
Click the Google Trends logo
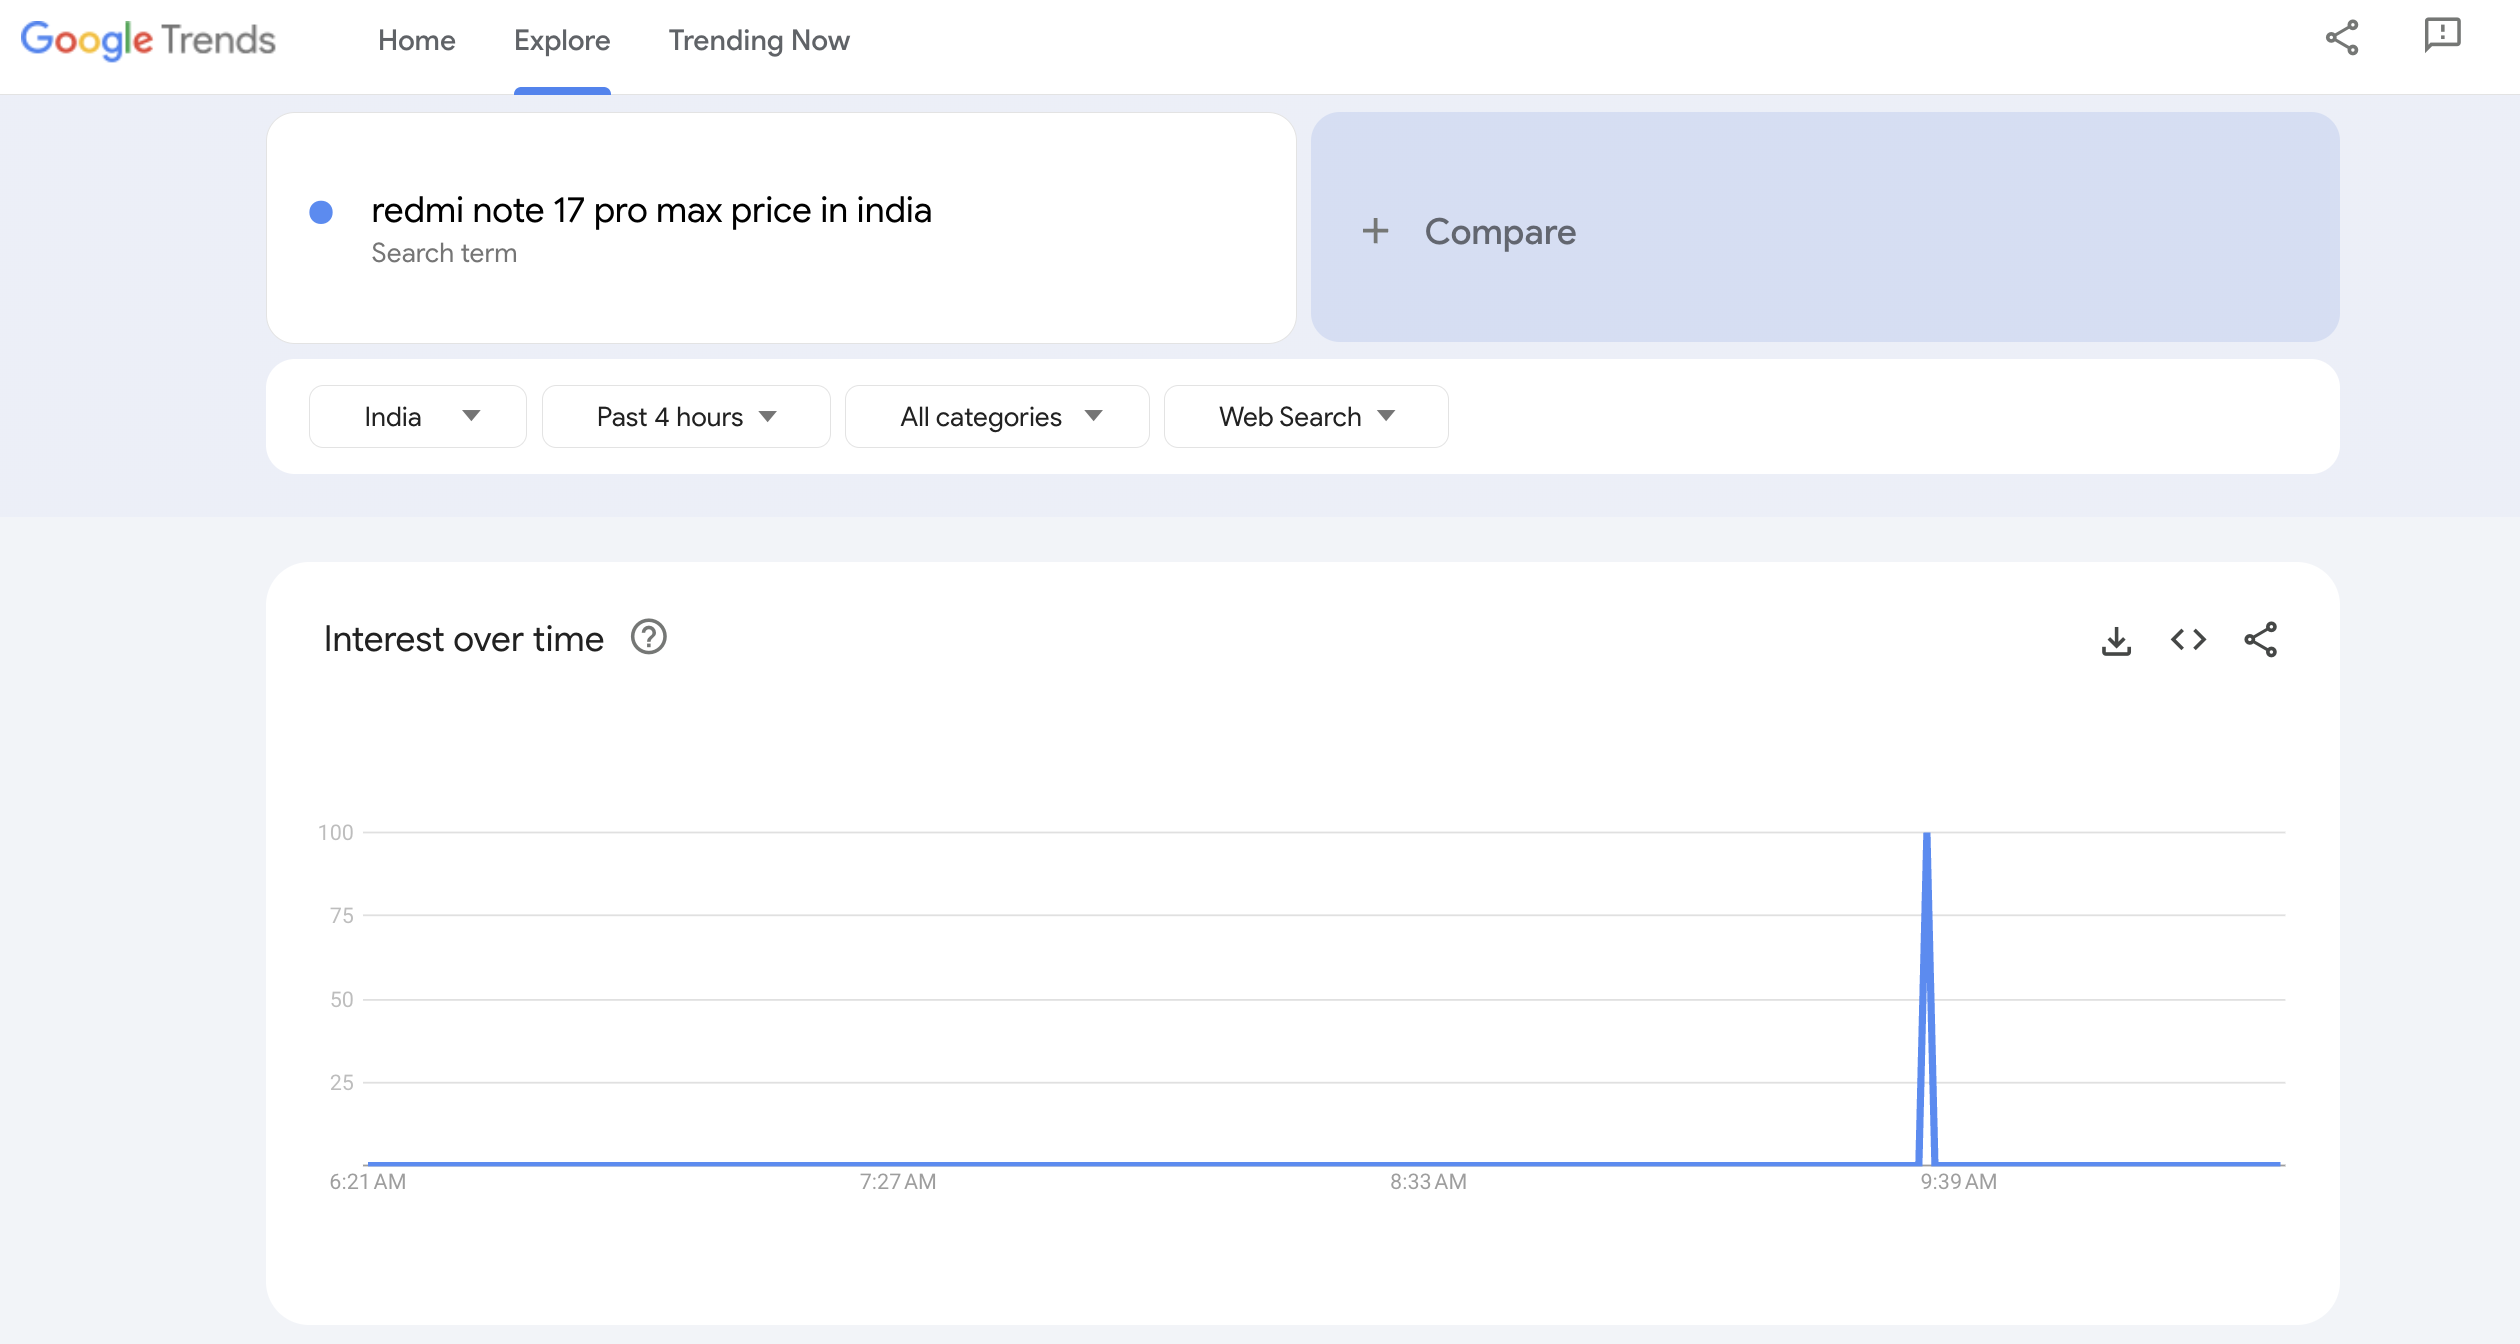[148, 40]
